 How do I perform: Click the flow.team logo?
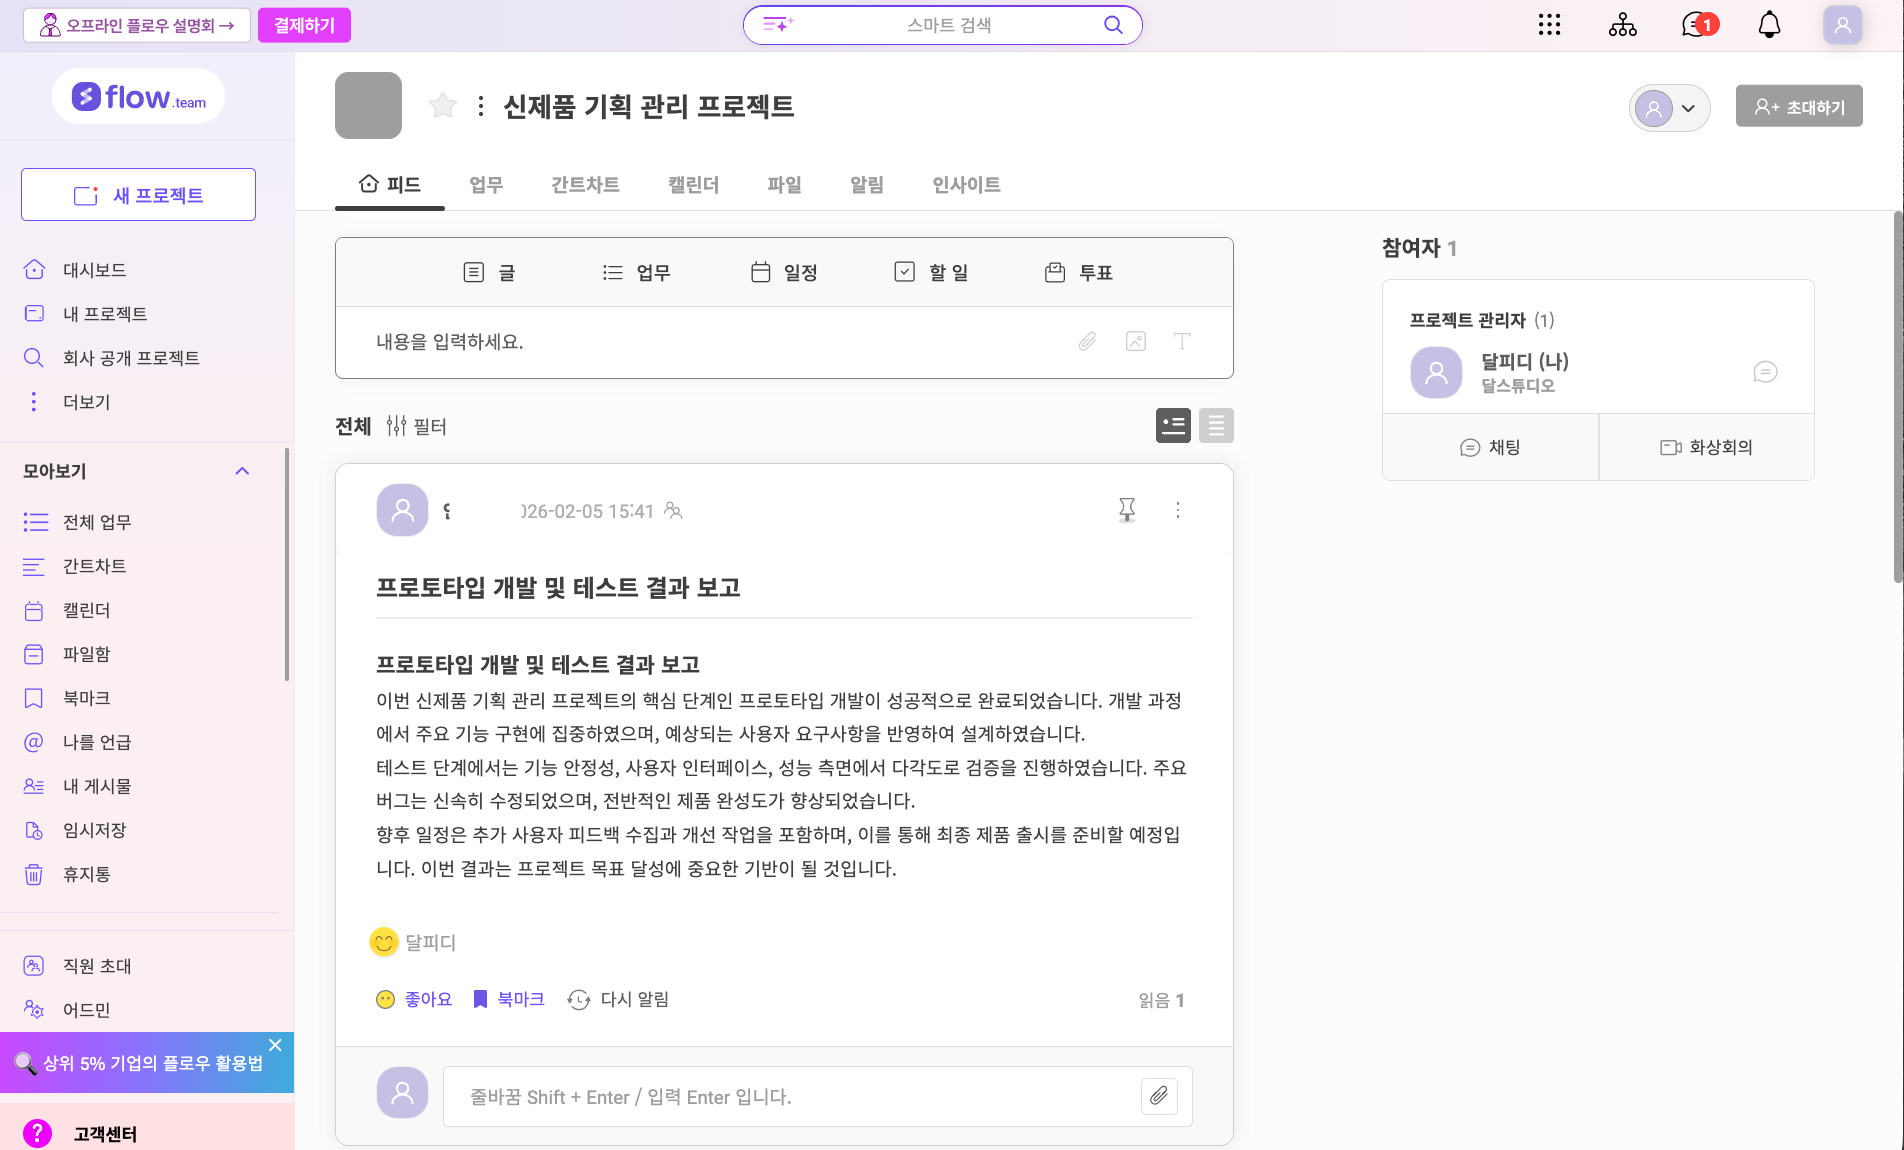coord(138,97)
